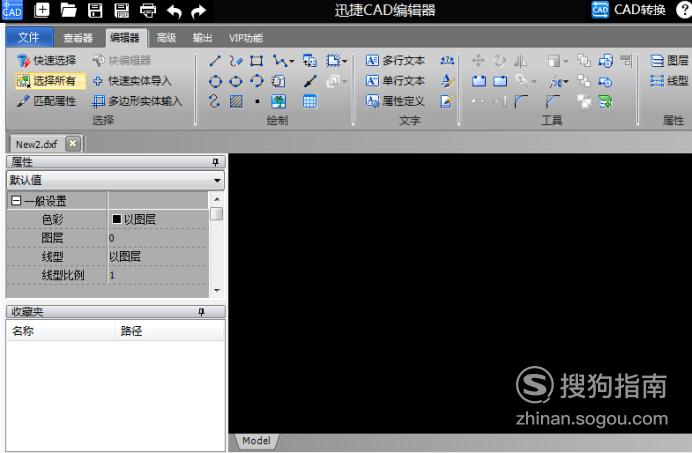
Task: Click the Save As PDF icon
Action: pyautogui.click(x=121, y=10)
